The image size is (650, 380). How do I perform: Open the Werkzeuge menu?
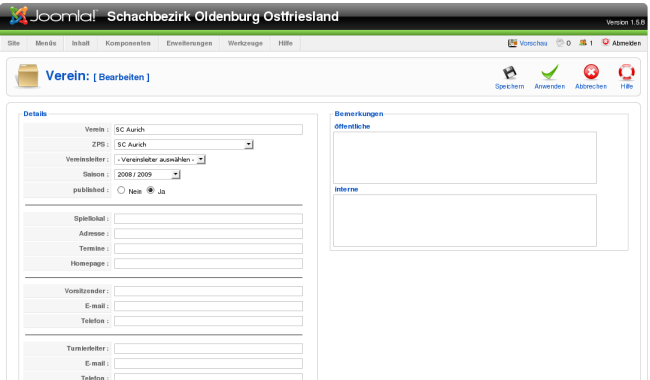pos(245,43)
